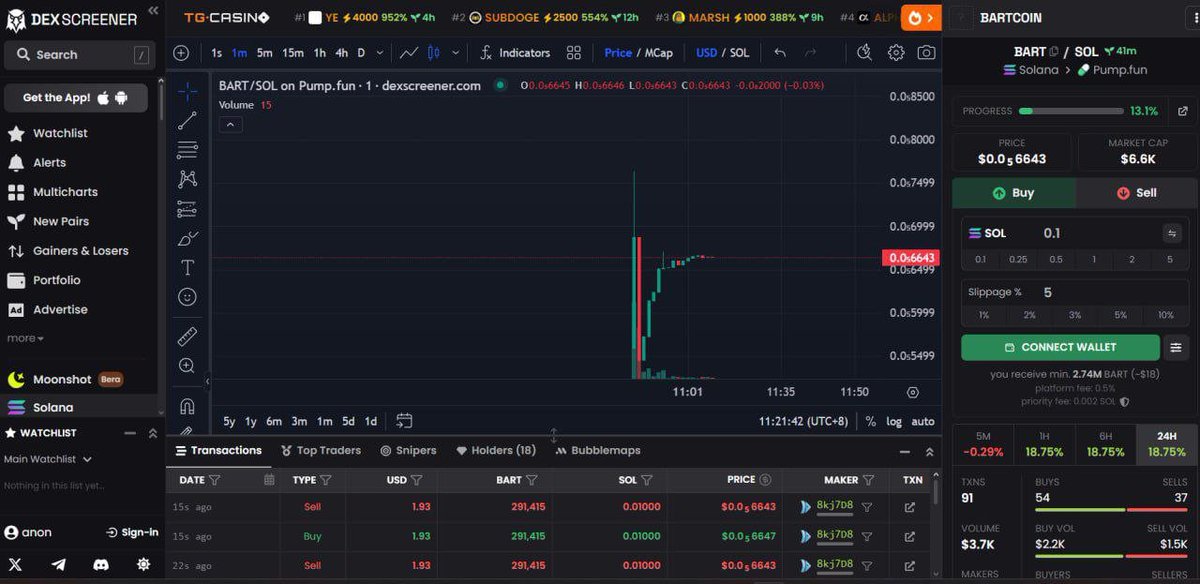Image resolution: width=1200 pixels, height=584 pixels.
Task: Select the 15m timeframe
Action: pos(293,52)
